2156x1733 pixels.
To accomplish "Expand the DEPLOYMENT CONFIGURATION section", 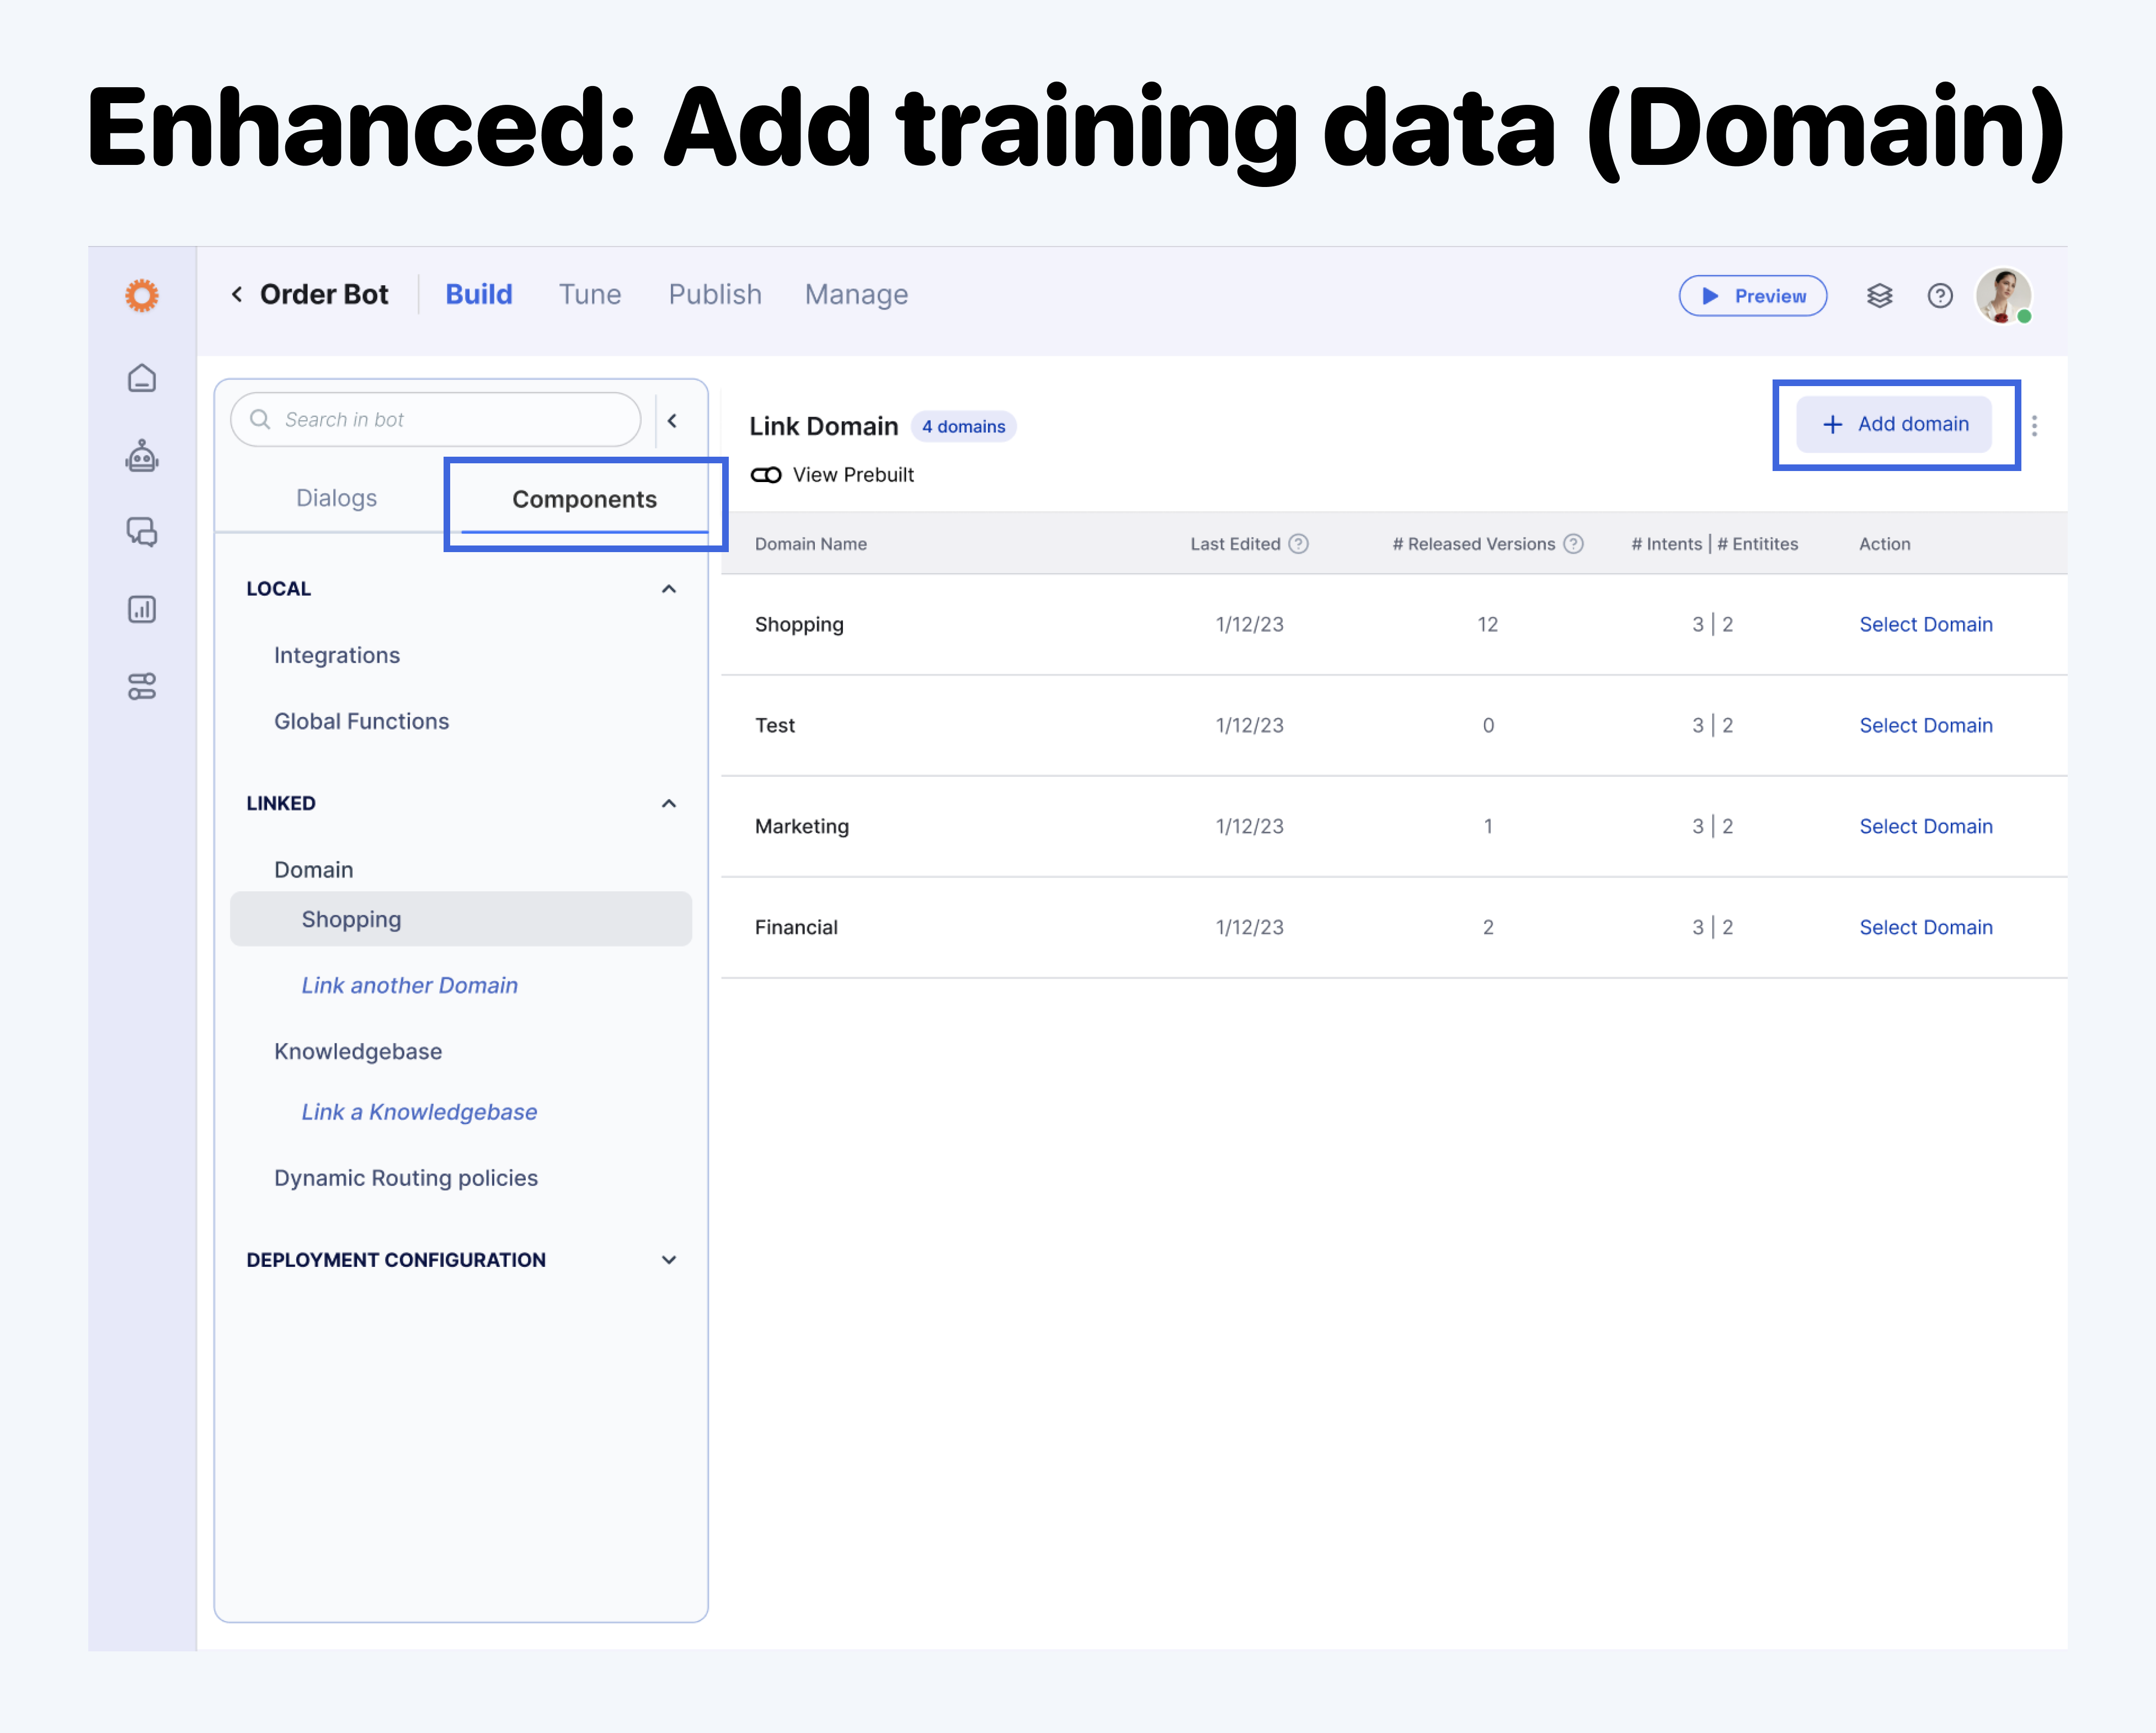I will (669, 1260).
